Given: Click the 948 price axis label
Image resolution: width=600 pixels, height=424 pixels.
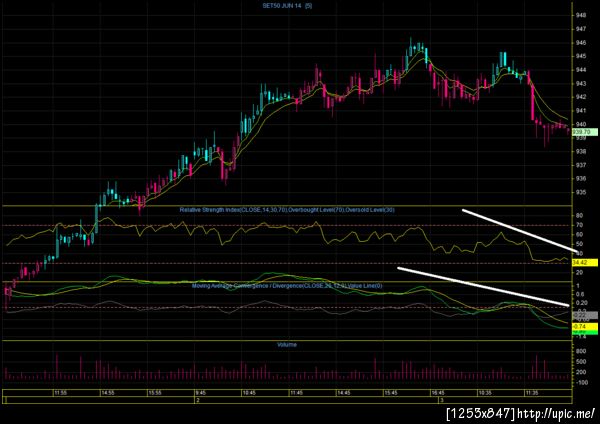Looking at the screenshot, I should coord(580,15).
